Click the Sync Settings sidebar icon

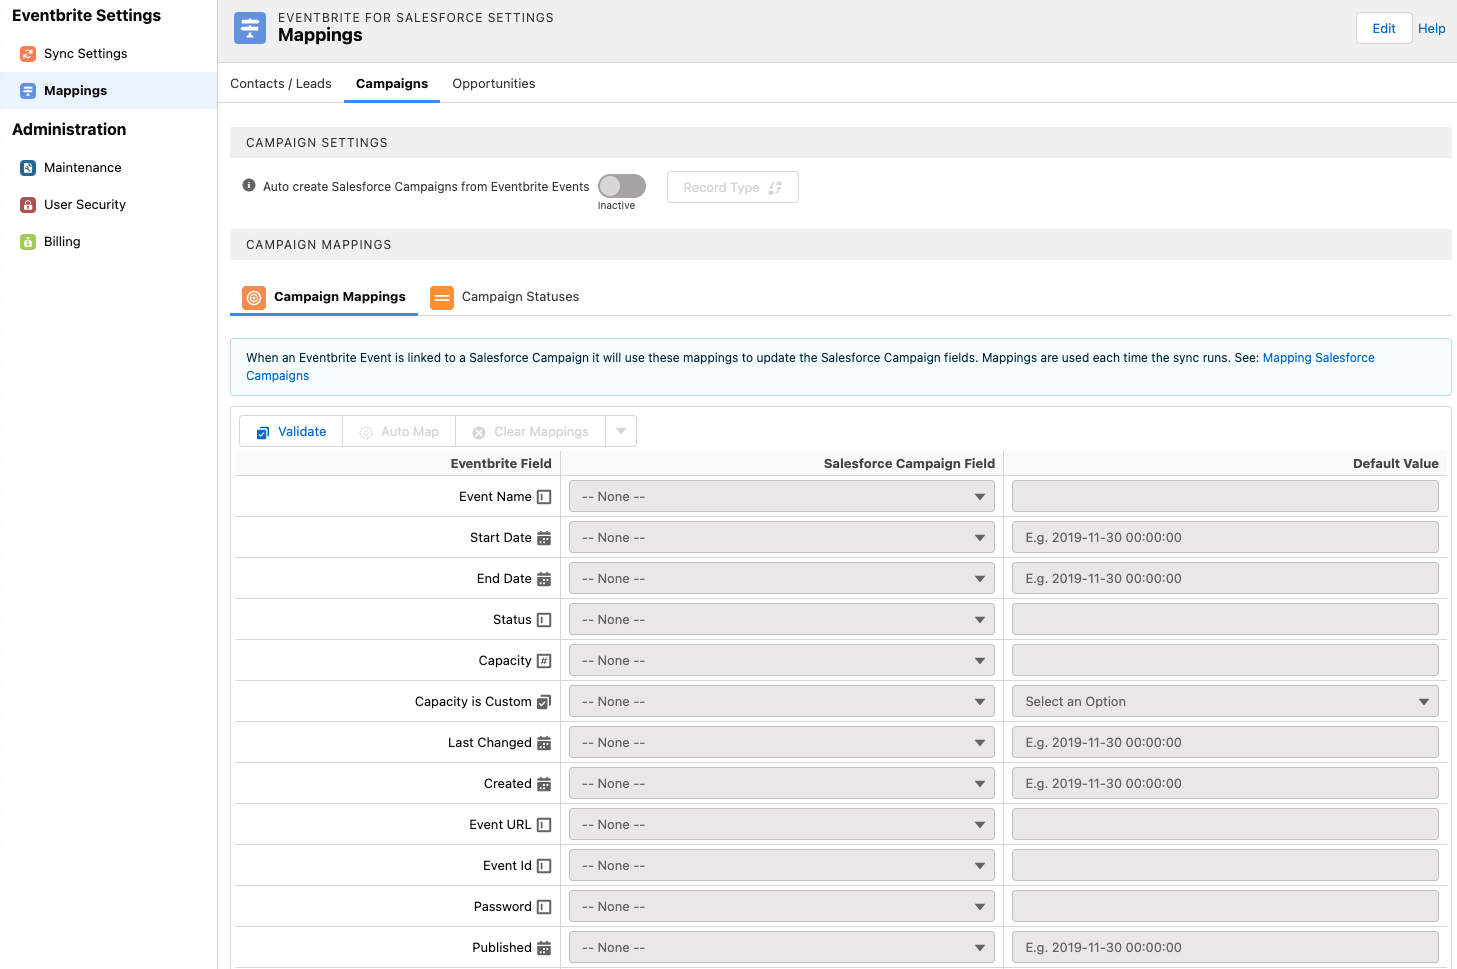[x=28, y=54]
